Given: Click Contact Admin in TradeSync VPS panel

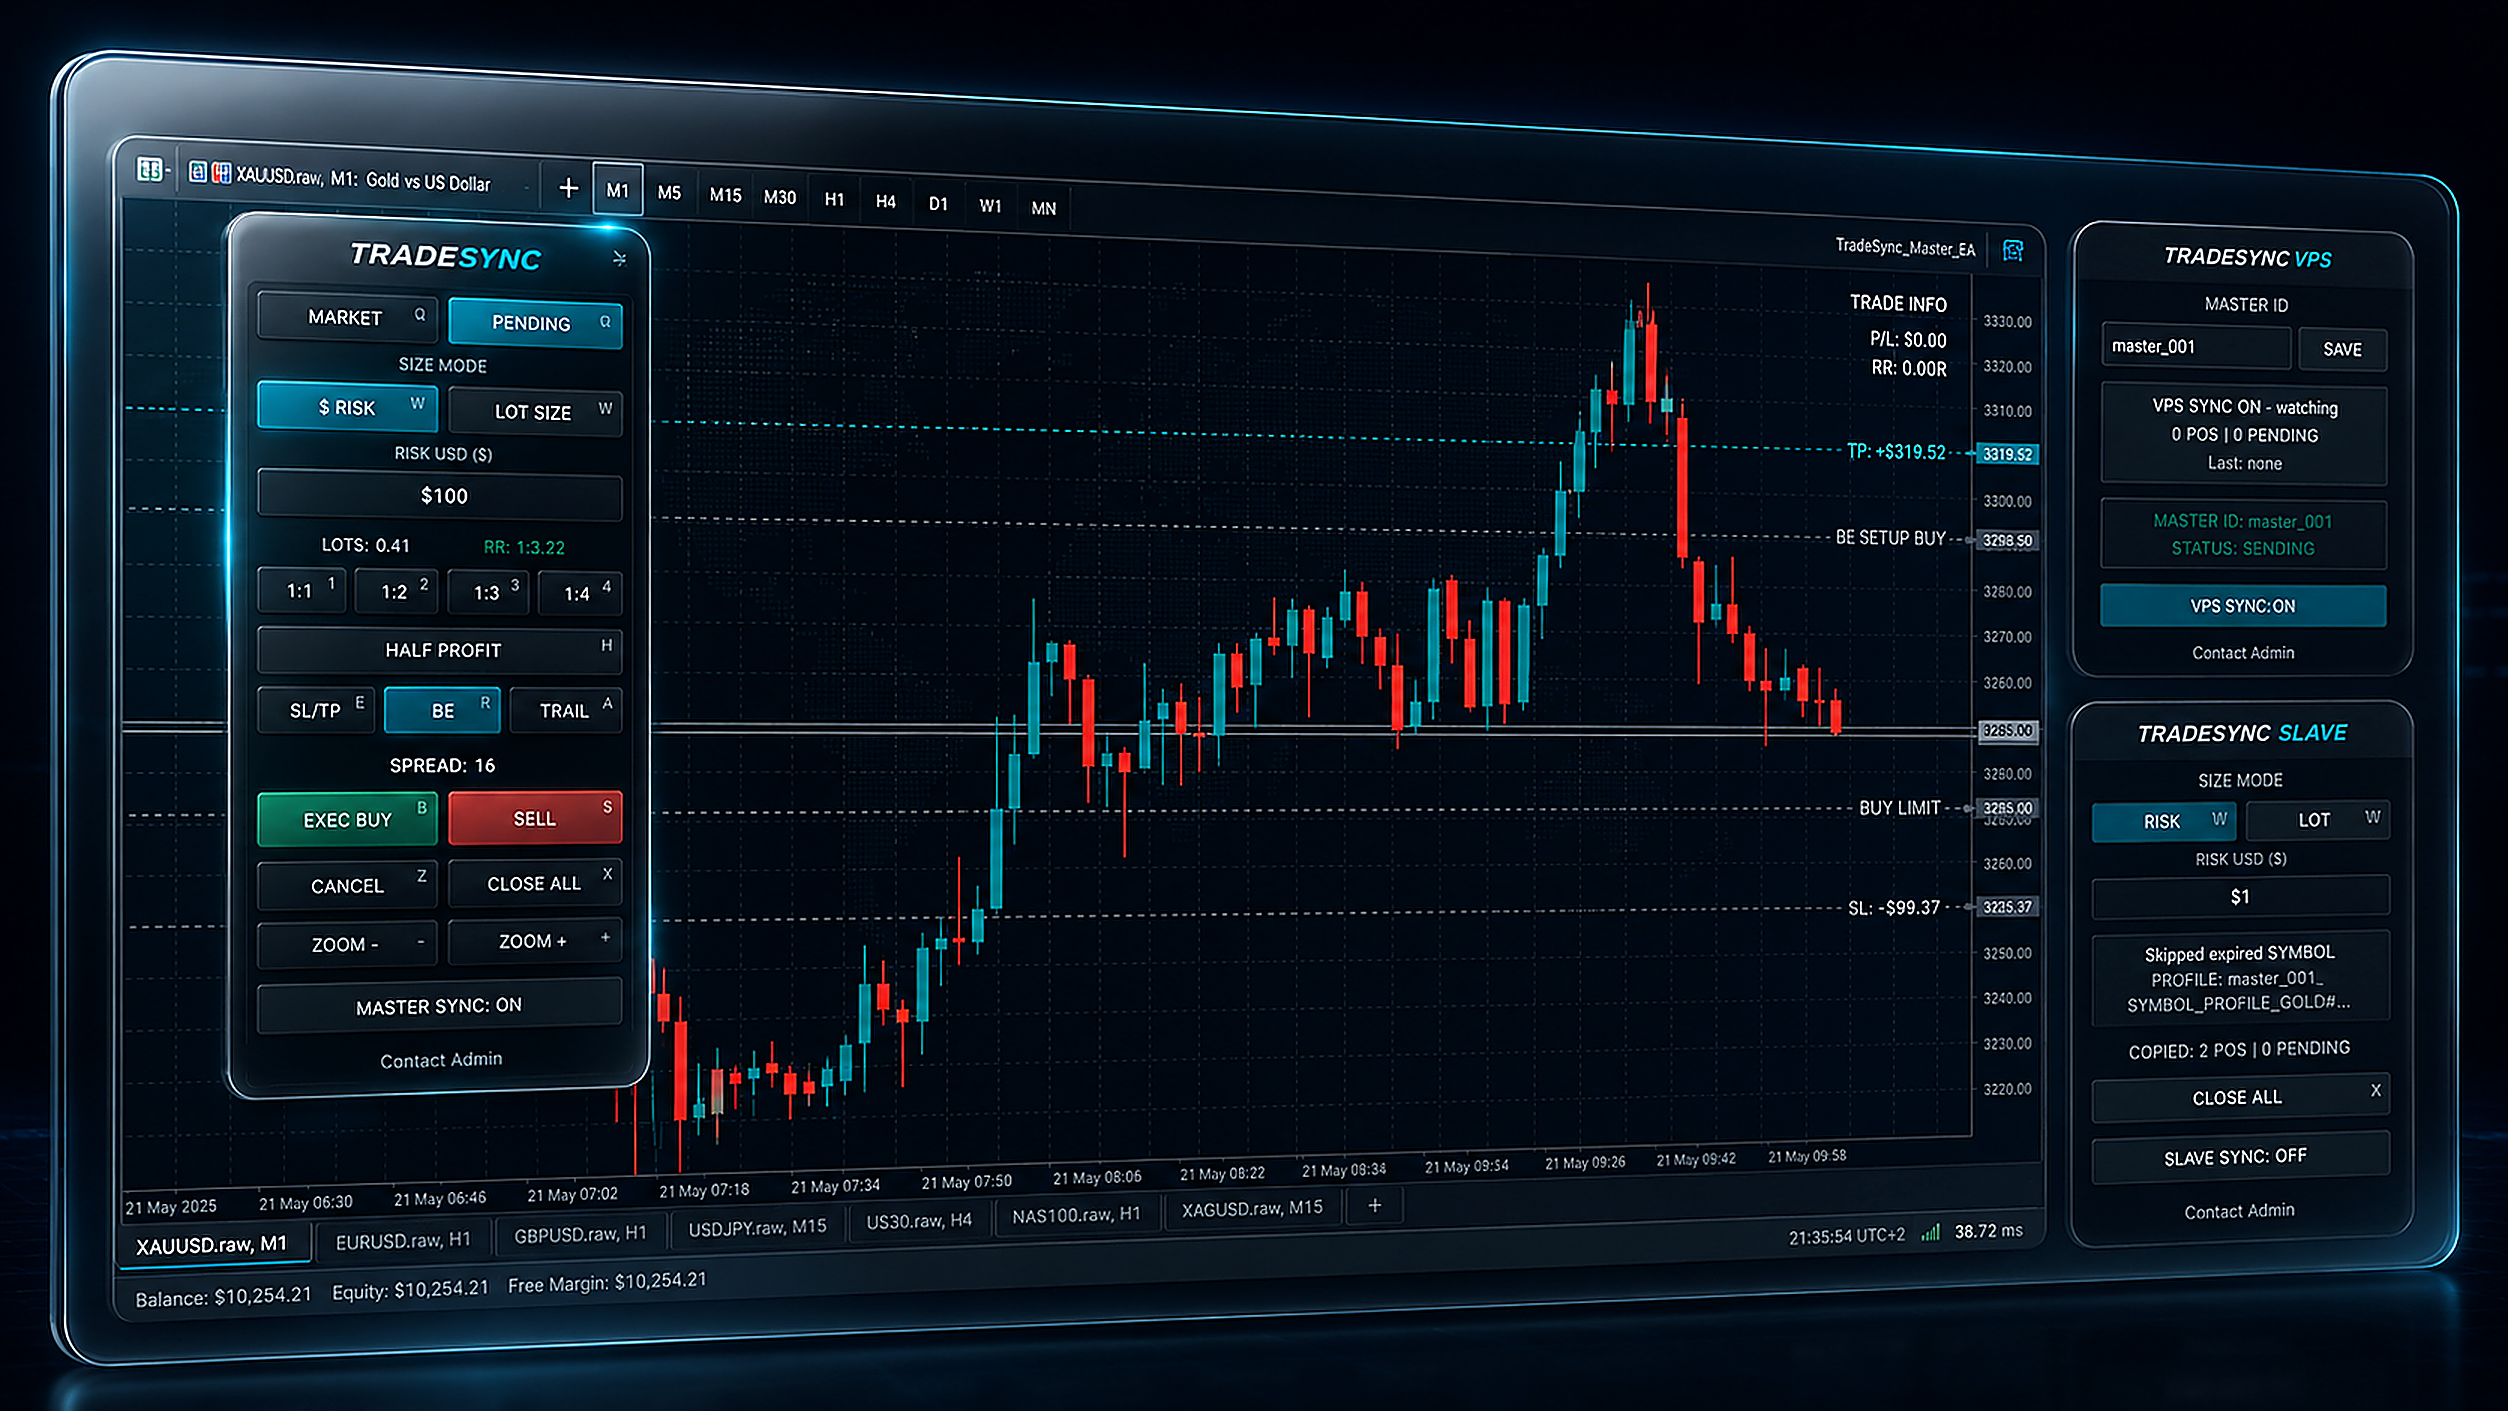Looking at the screenshot, I should [x=2243, y=653].
